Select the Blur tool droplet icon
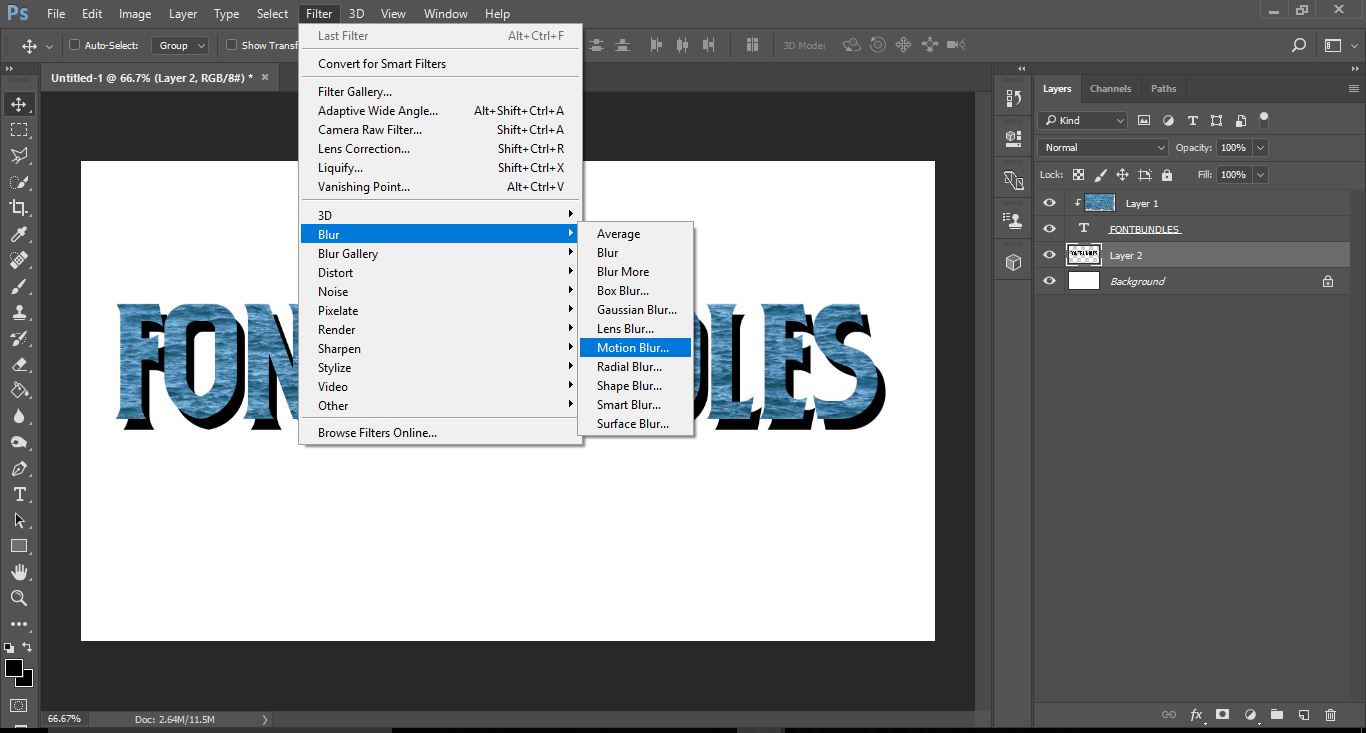Screen dimensions: 1366x733 point(19,416)
